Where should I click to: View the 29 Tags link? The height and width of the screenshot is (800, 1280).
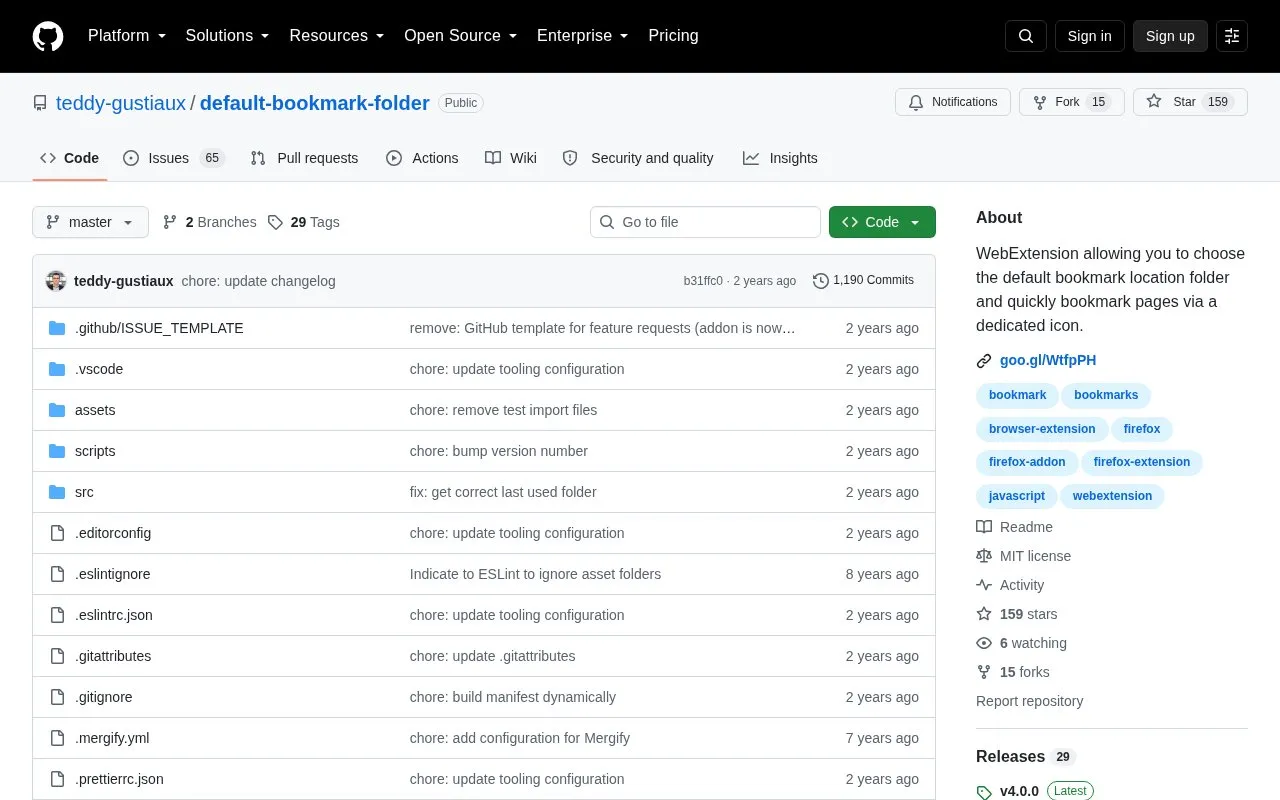point(304,222)
